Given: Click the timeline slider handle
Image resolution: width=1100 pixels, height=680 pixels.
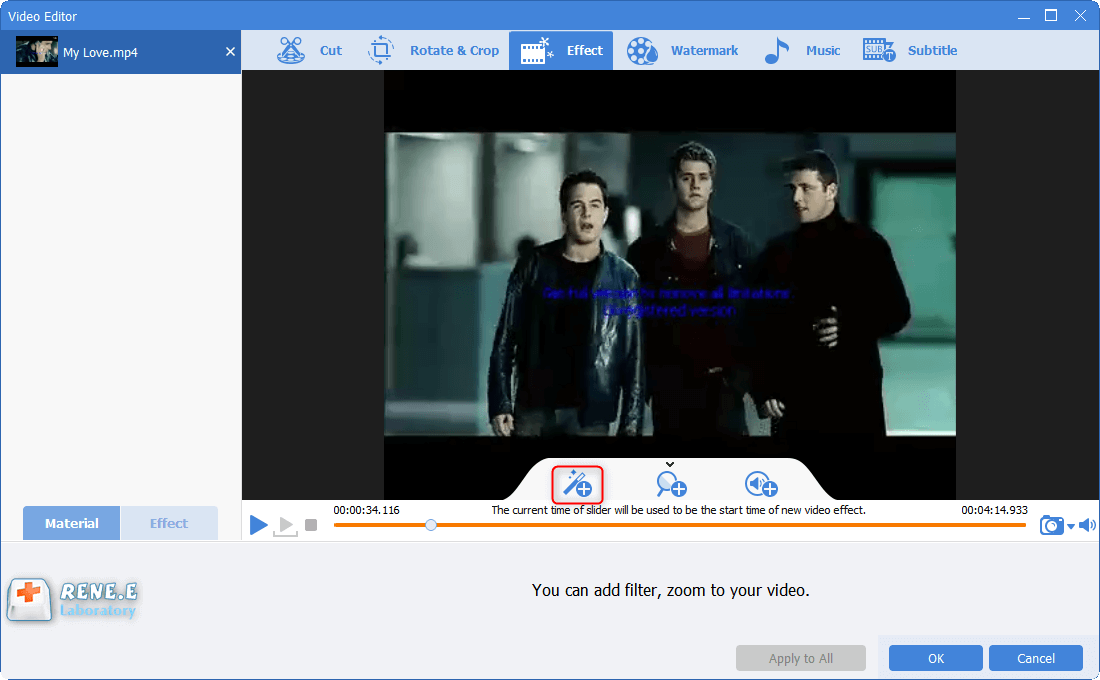Looking at the screenshot, I should (x=431, y=525).
